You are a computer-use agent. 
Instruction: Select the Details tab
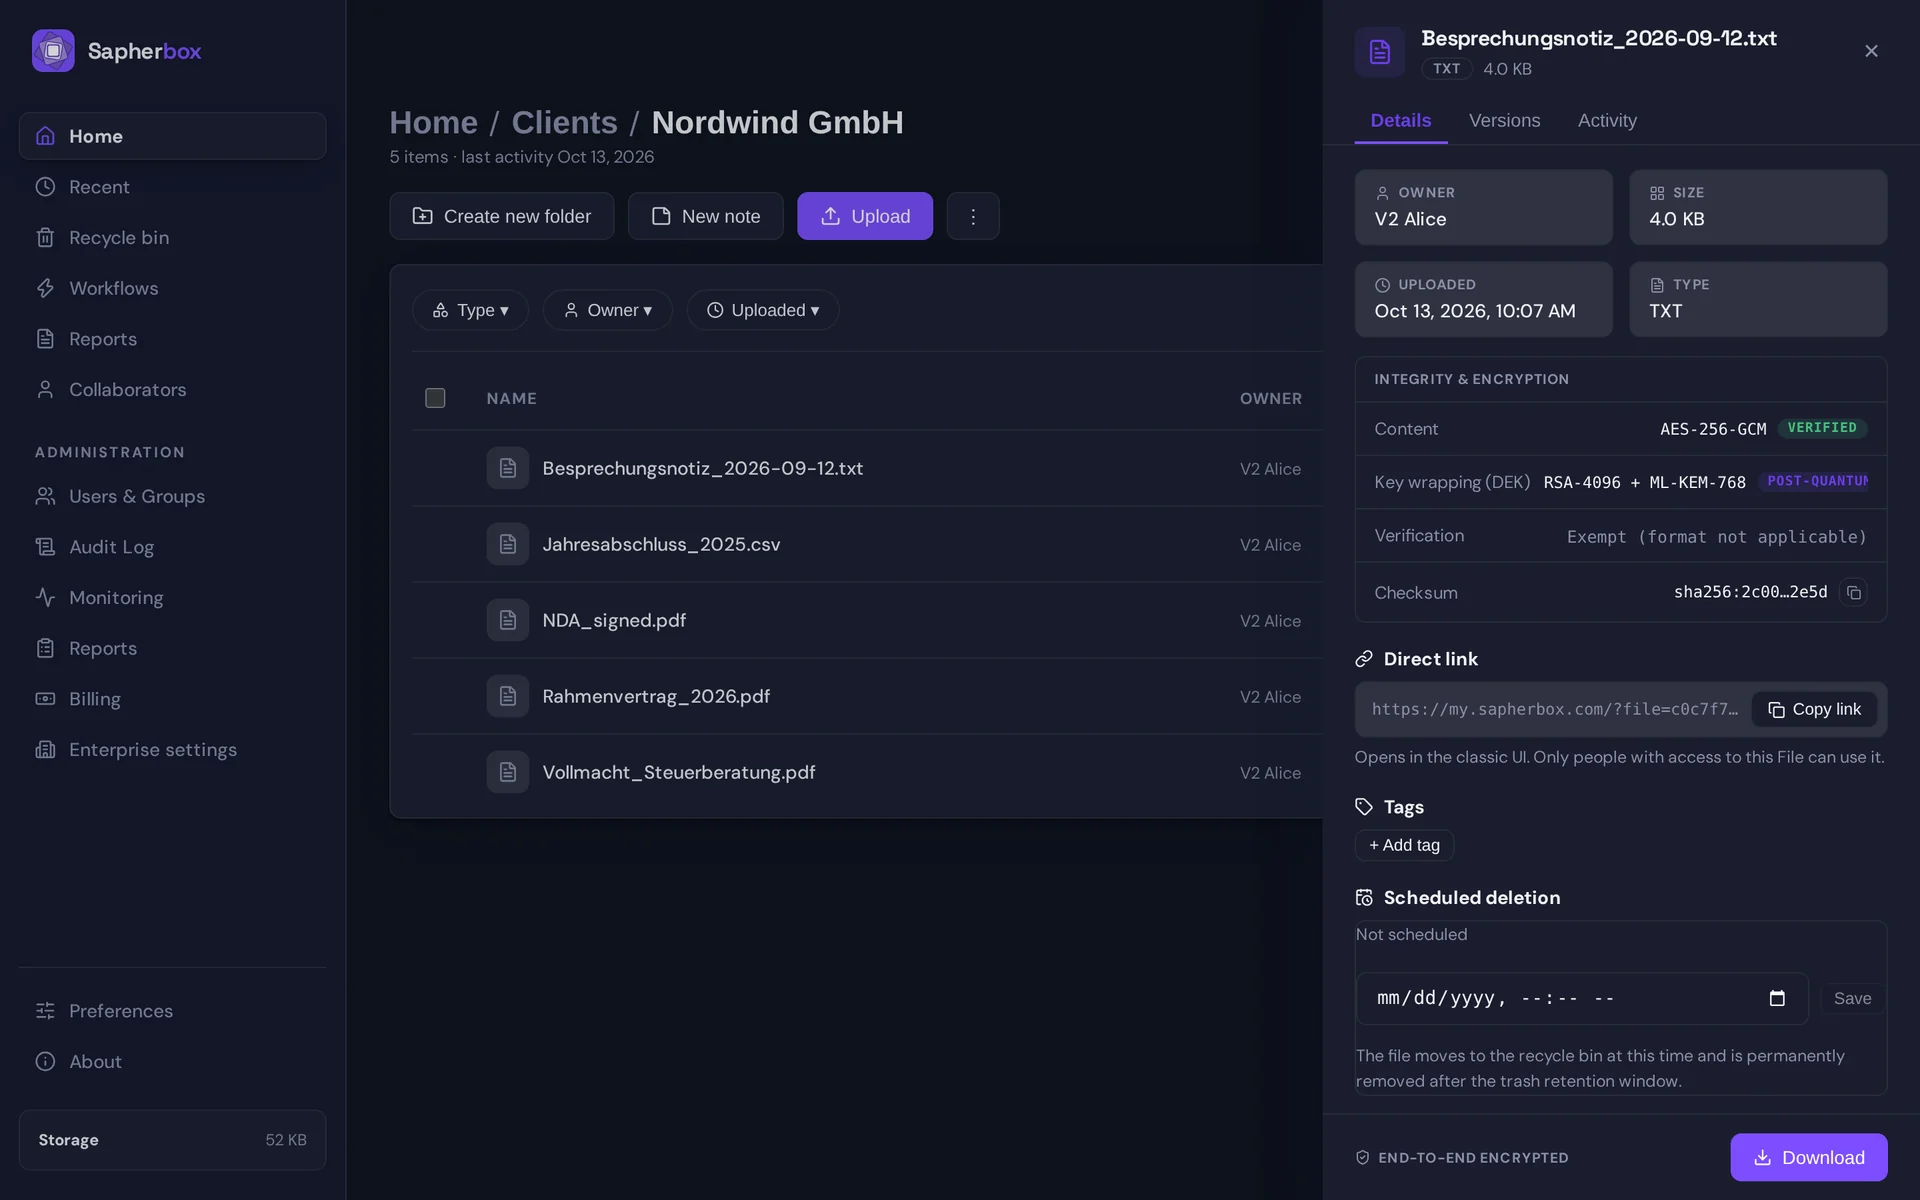(x=1400, y=121)
